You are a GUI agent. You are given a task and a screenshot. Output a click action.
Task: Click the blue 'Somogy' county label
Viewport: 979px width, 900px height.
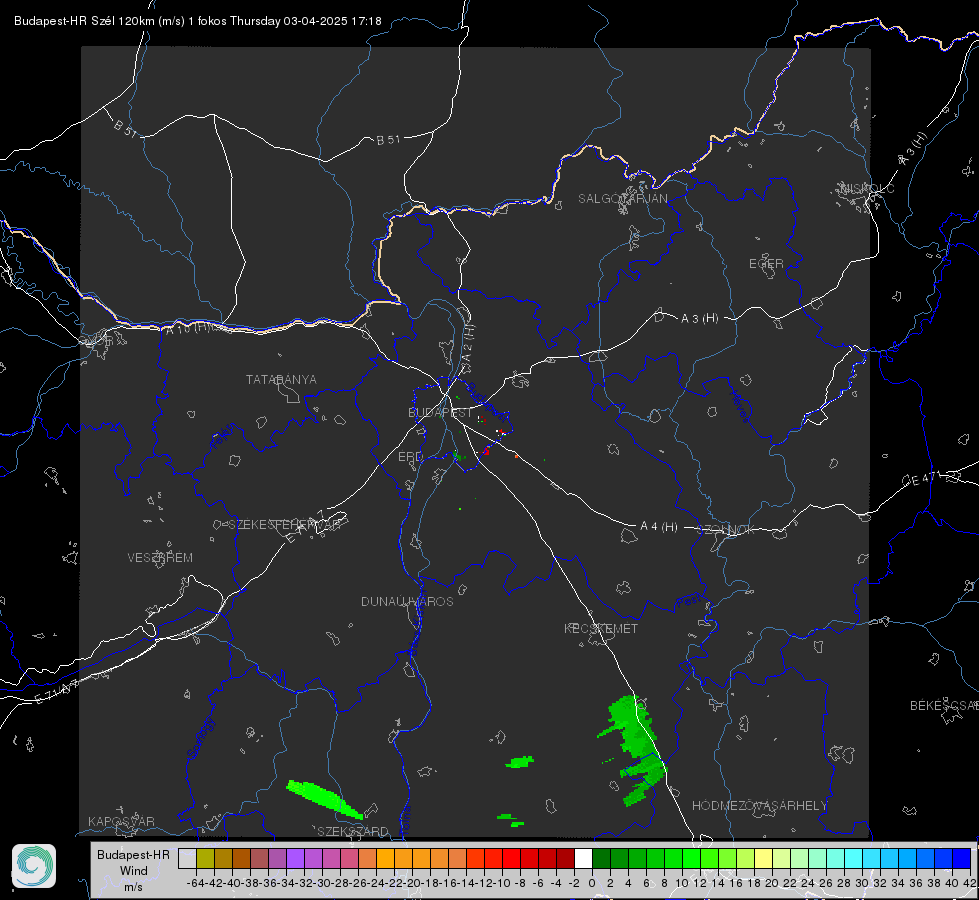point(200,738)
